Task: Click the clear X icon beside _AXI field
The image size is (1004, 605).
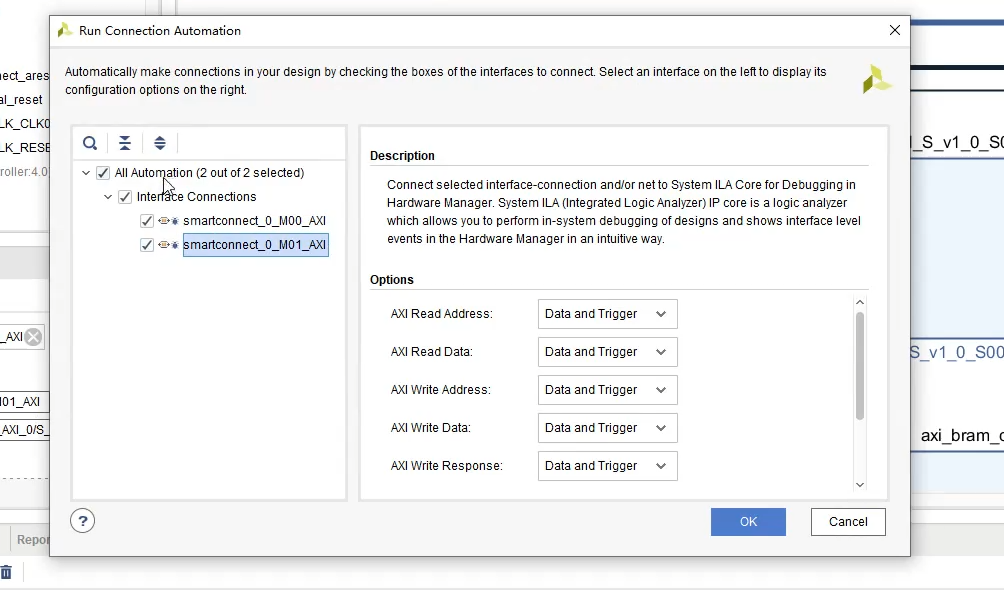Action: (x=34, y=337)
